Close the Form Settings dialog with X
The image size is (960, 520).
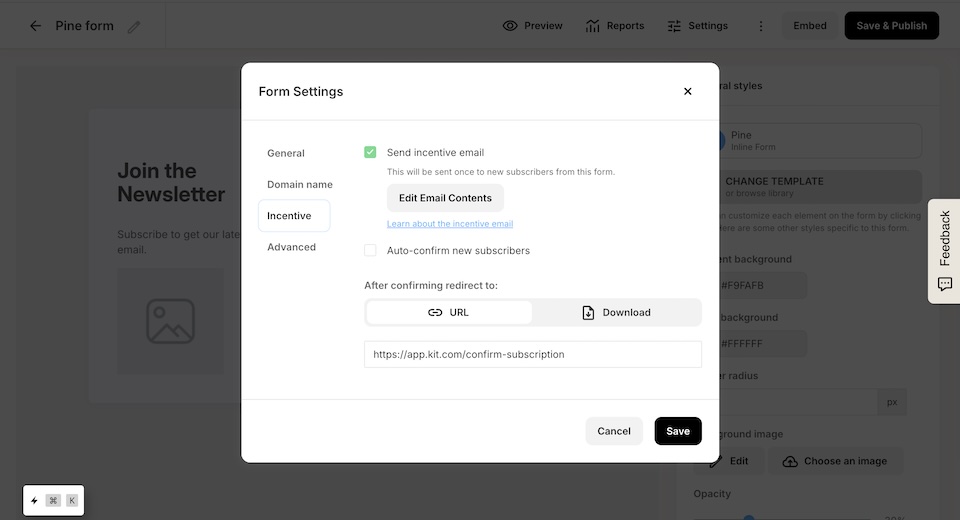[x=688, y=91]
